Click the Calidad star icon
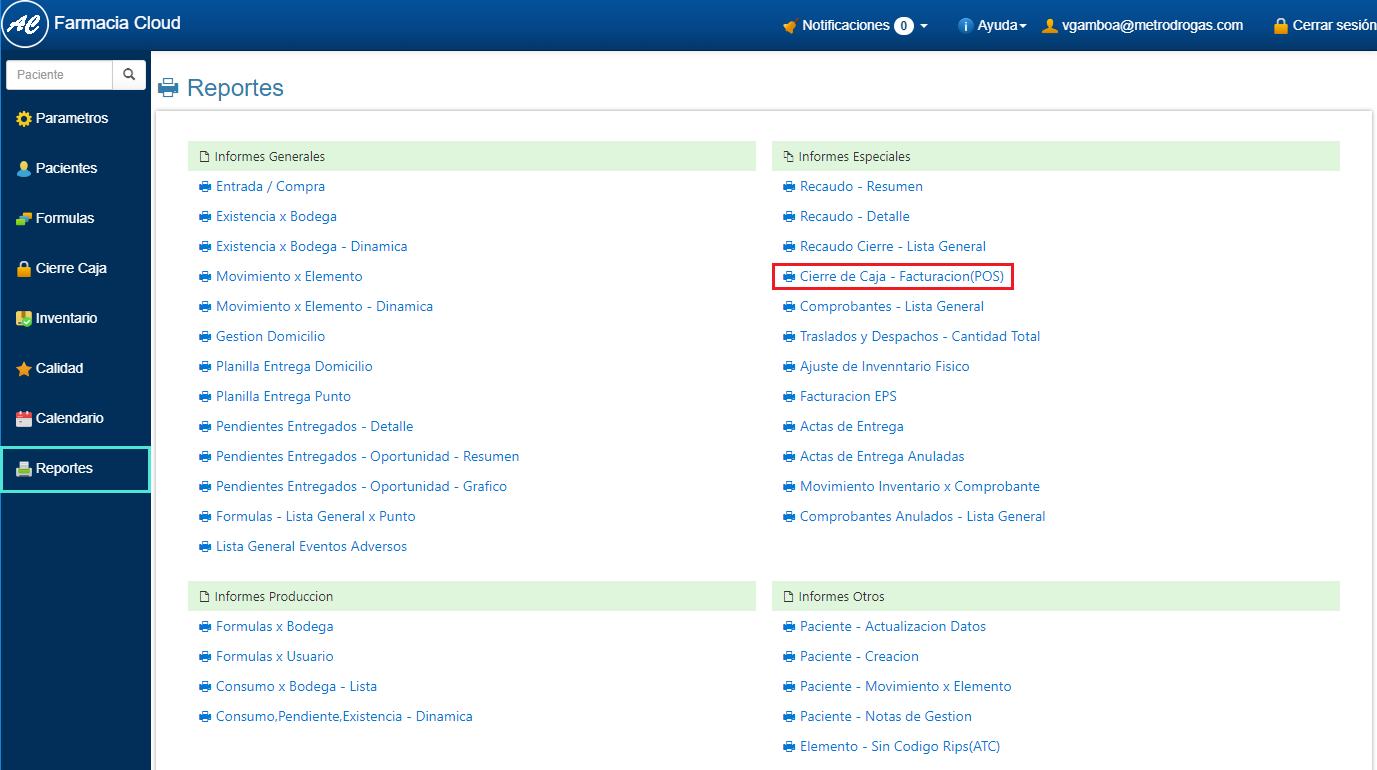Screen dimensions: 1377x770 (24, 369)
